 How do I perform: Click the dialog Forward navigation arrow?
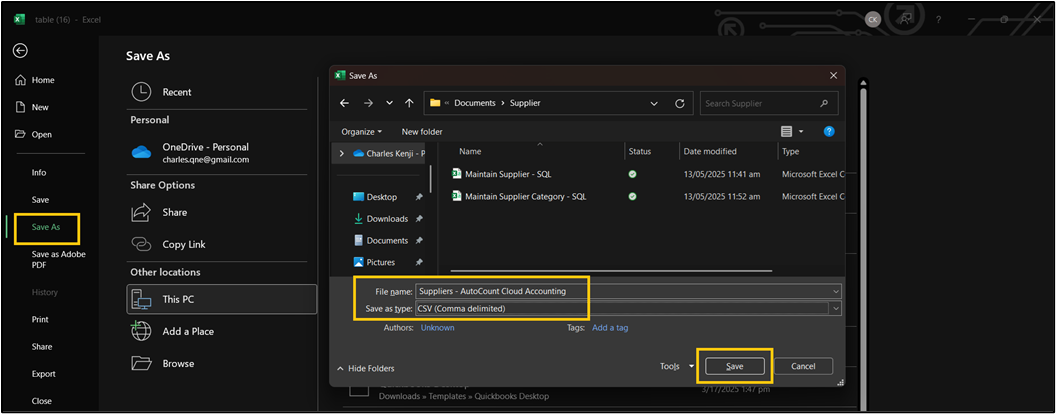coord(368,103)
